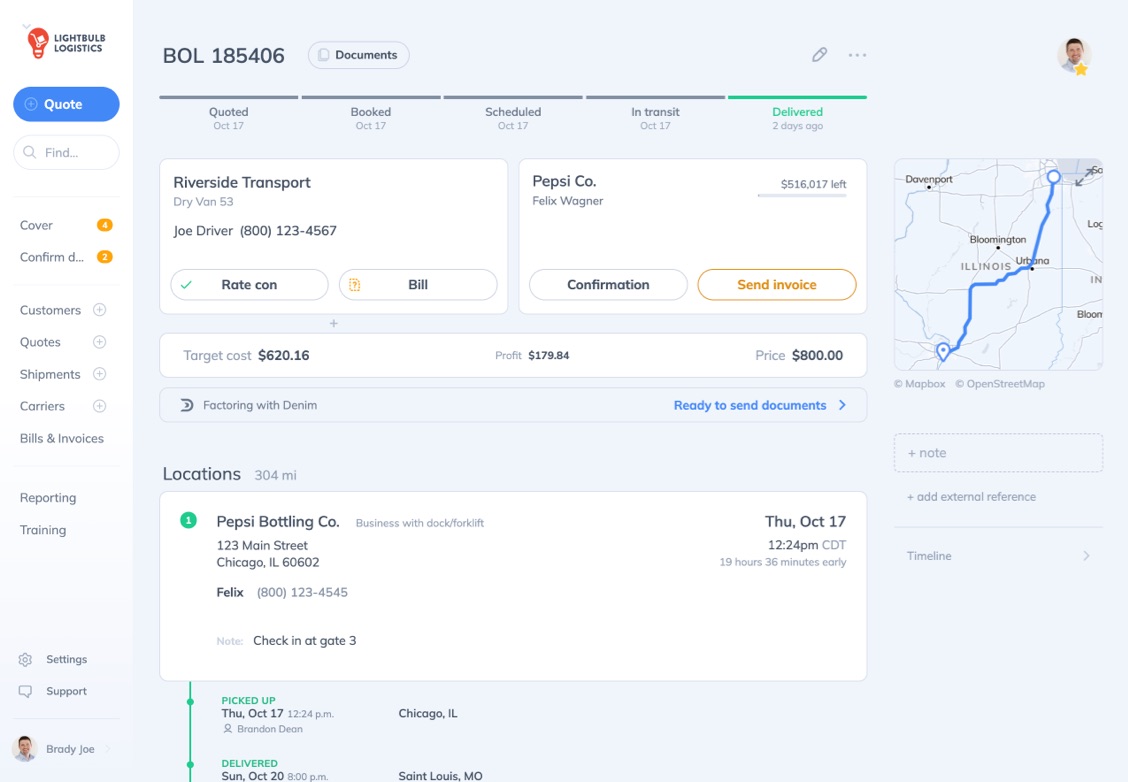Open Confirm d... in the sidebar
The height and width of the screenshot is (782, 1128).
click(52, 257)
